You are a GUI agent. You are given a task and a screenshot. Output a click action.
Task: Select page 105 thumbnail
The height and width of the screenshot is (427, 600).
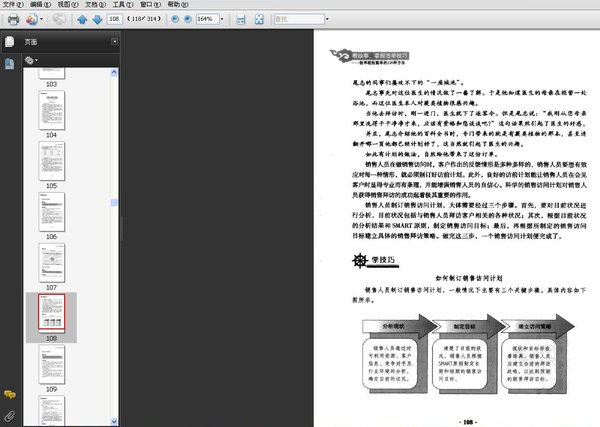pos(52,161)
